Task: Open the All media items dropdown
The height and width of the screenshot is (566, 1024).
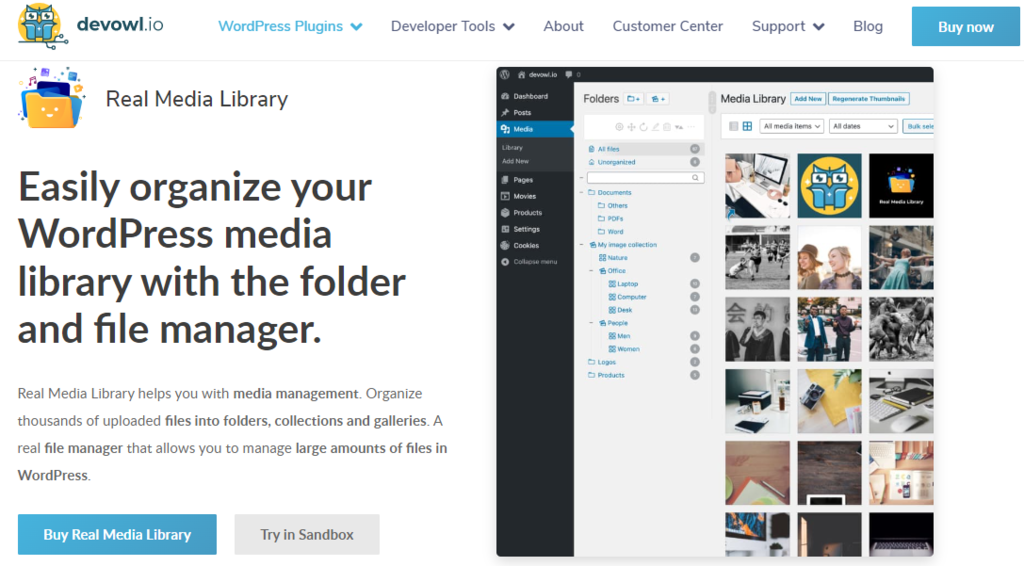Action: (791, 126)
